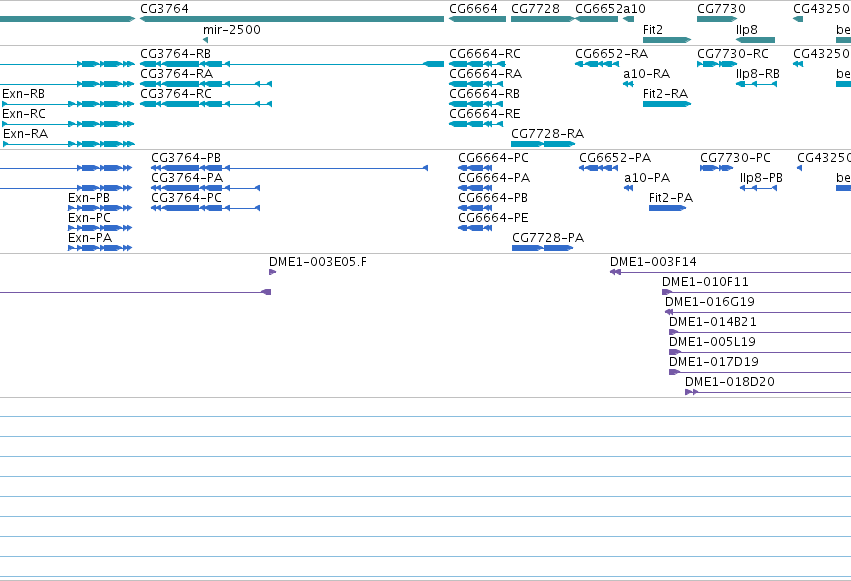Select clone DME1-010F11
Viewport: 851px width, 581px height.
coord(705,282)
